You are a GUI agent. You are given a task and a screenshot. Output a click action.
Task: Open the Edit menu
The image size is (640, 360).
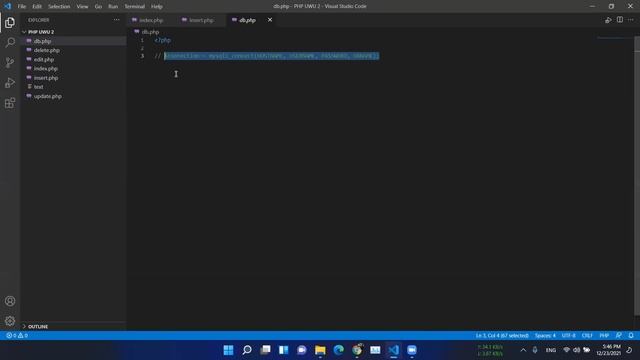[x=37, y=6]
